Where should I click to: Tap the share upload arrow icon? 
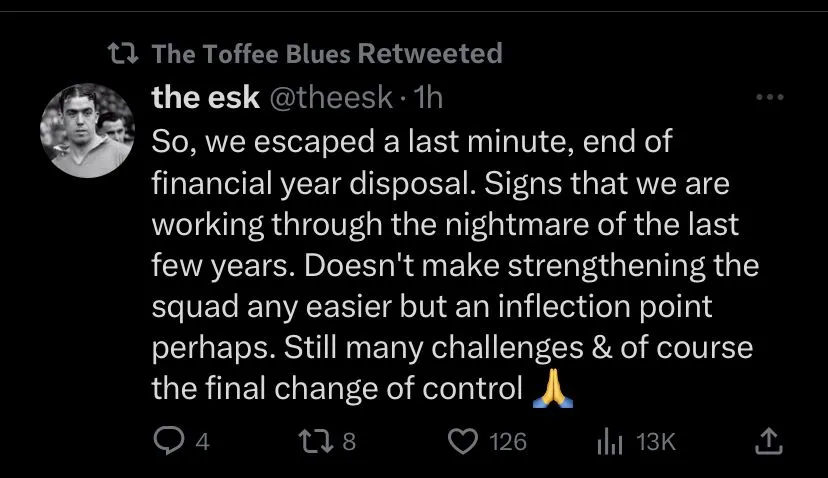(x=771, y=441)
